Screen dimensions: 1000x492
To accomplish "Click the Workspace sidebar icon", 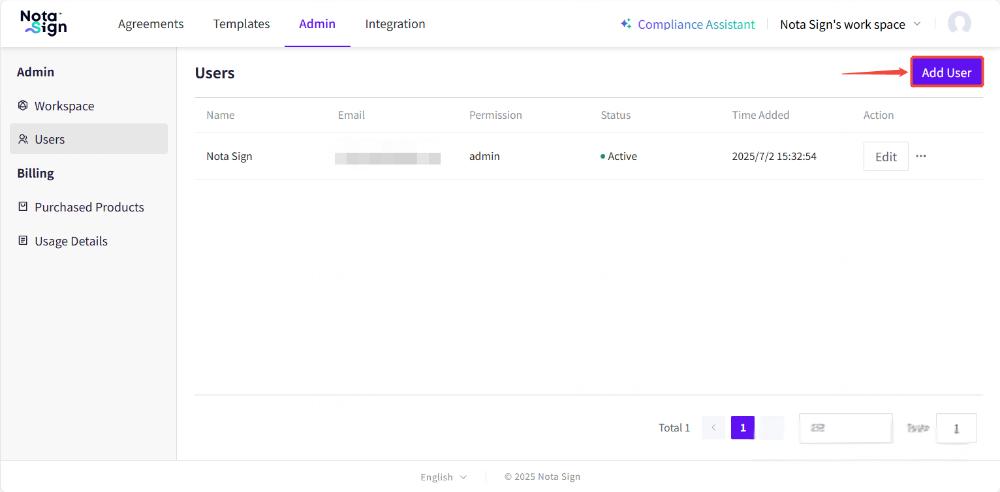I will tap(23, 106).
